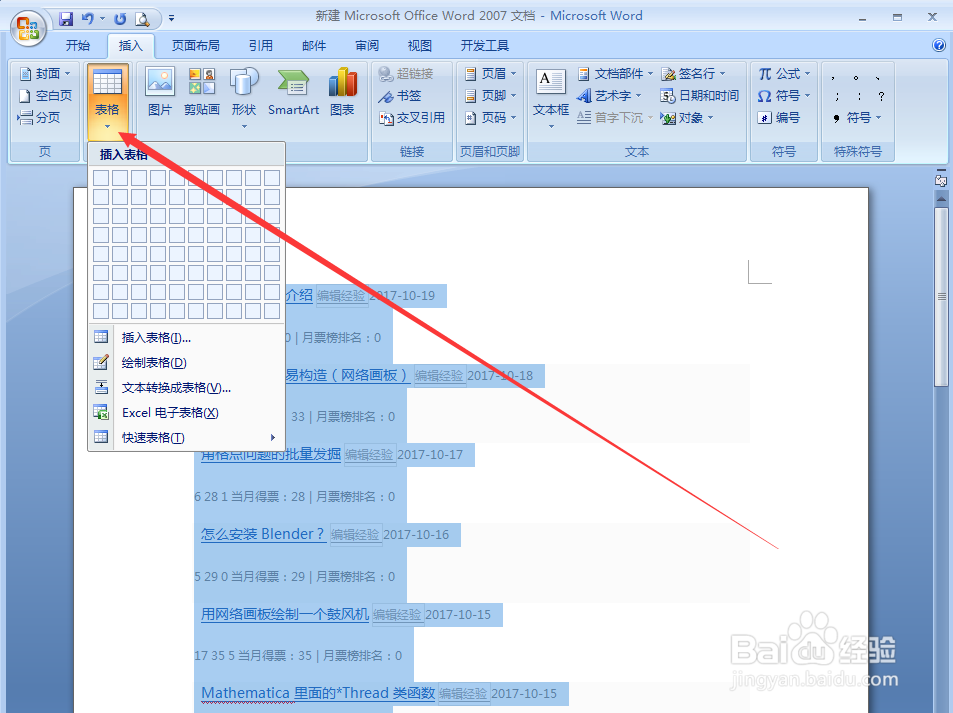Open the 封面 cover page dropdown
953x713 pixels.
(x=45, y=74)
